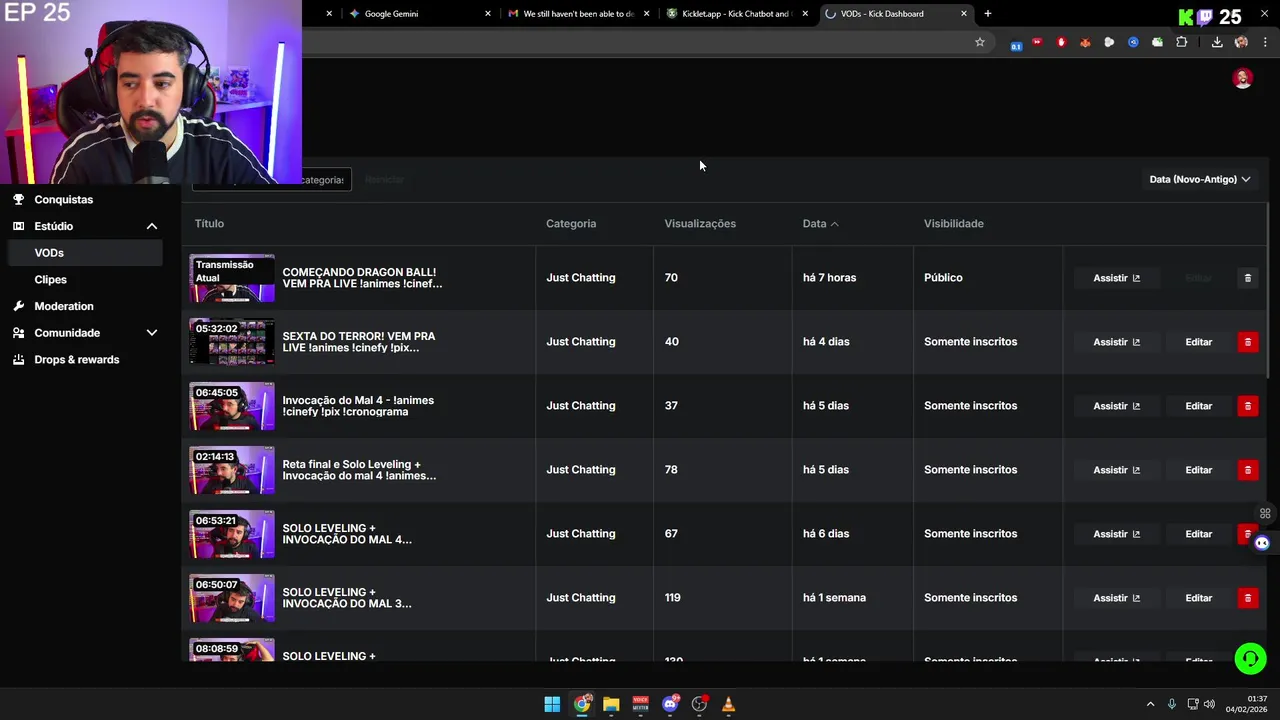The height and width of the screenshot is (720, 1280).
Task: Expand the Comunidade sidebar section
Action: [152, 333]
